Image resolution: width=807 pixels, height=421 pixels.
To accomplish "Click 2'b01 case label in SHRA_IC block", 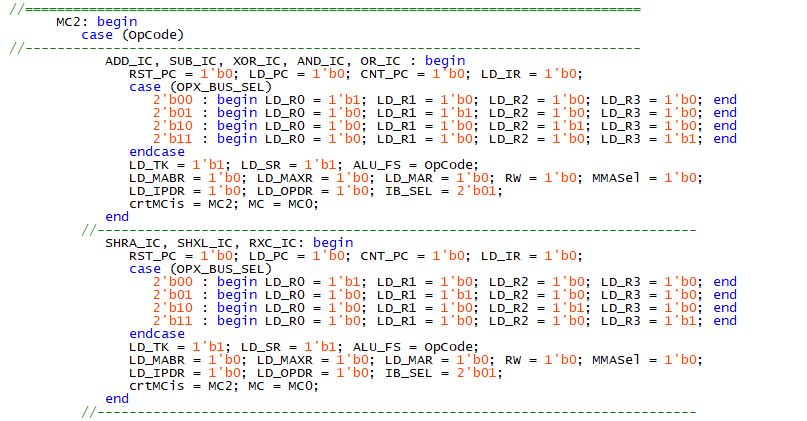I will [x=173, y=295].
